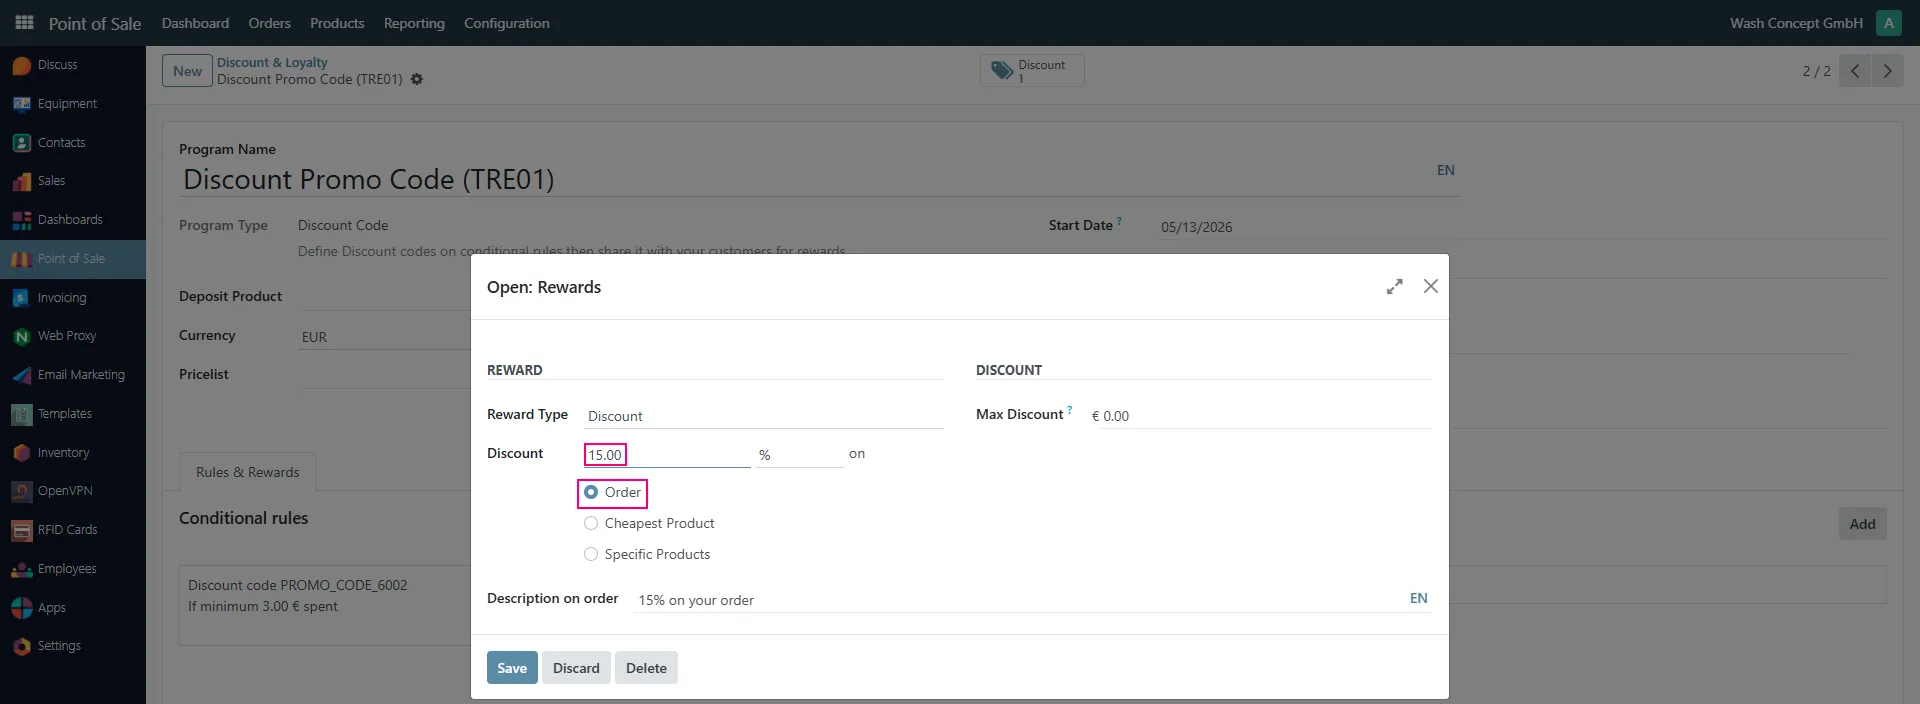Click Max Discount help question mark
1920x704 pixels.
1069,410
